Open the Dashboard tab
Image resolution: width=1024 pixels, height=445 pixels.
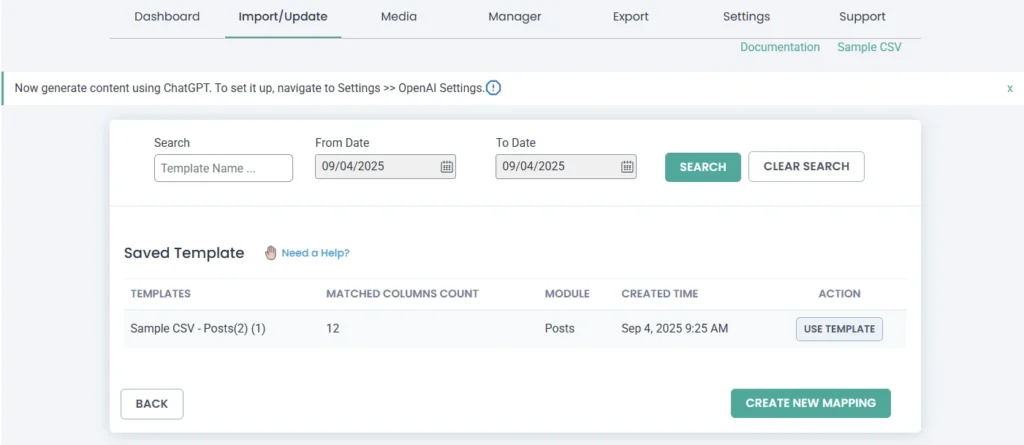point(167,17)
